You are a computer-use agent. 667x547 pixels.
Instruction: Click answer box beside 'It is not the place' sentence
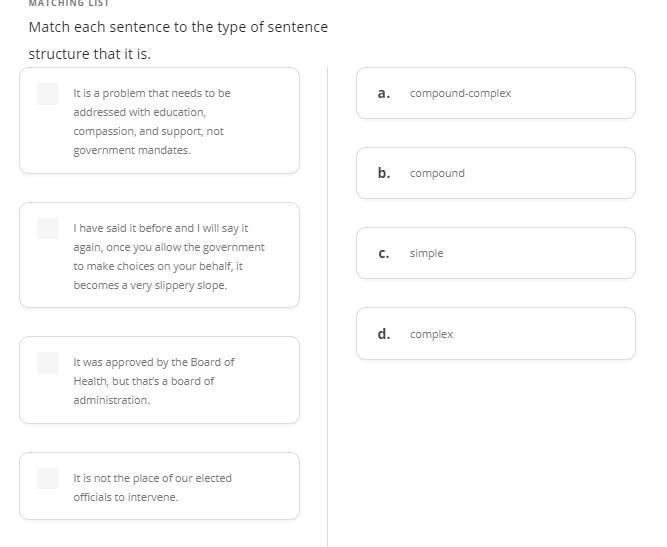pos(47,478)
